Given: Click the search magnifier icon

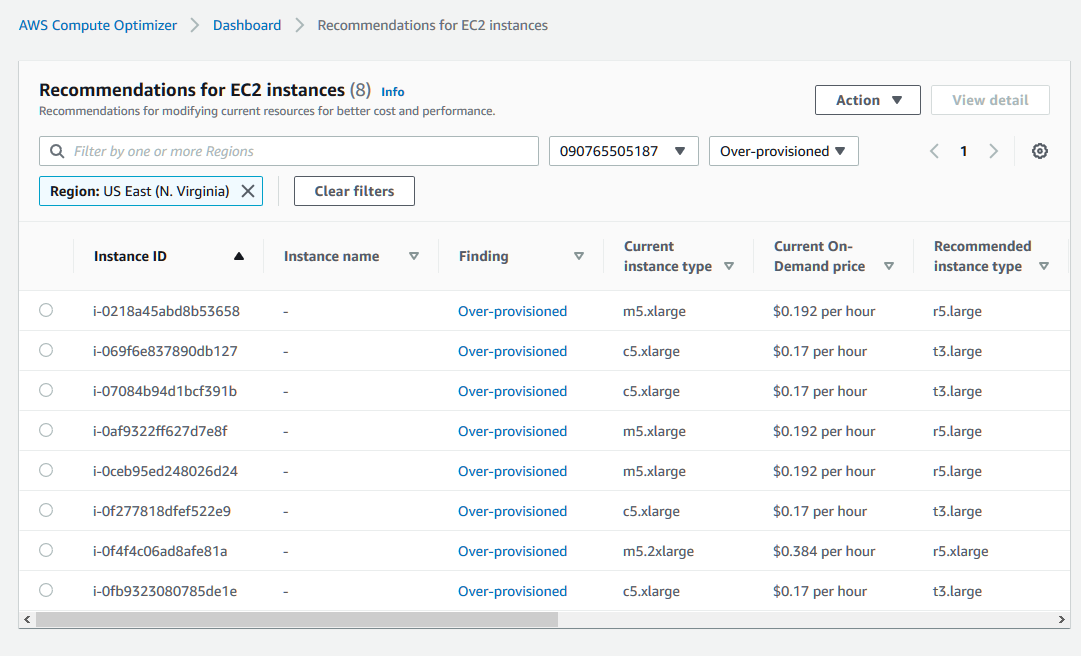Looking at the screenshot, I should pyautogui.click(x=55, y=150).
